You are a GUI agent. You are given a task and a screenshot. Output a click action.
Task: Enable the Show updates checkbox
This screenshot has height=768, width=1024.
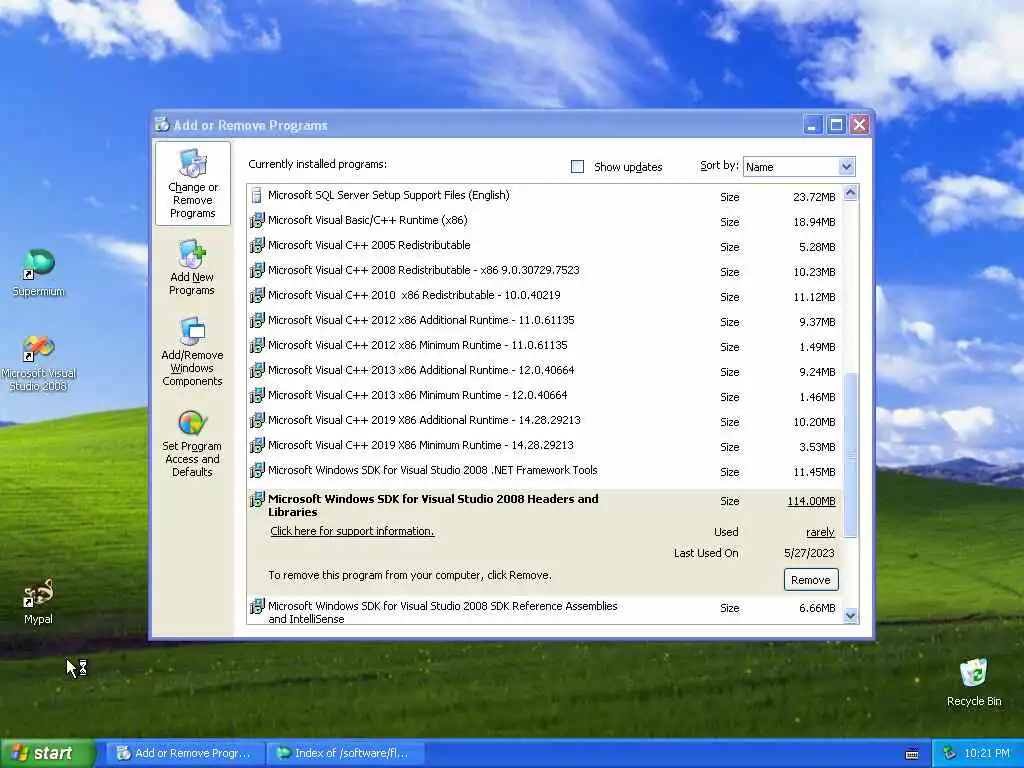pos(577,167)
